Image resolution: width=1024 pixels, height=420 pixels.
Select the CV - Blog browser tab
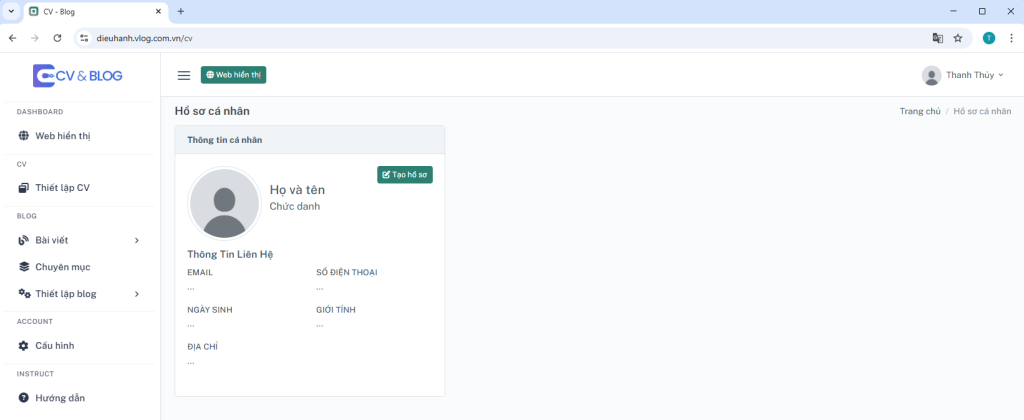pyautogui.click(x=95, y=12)
